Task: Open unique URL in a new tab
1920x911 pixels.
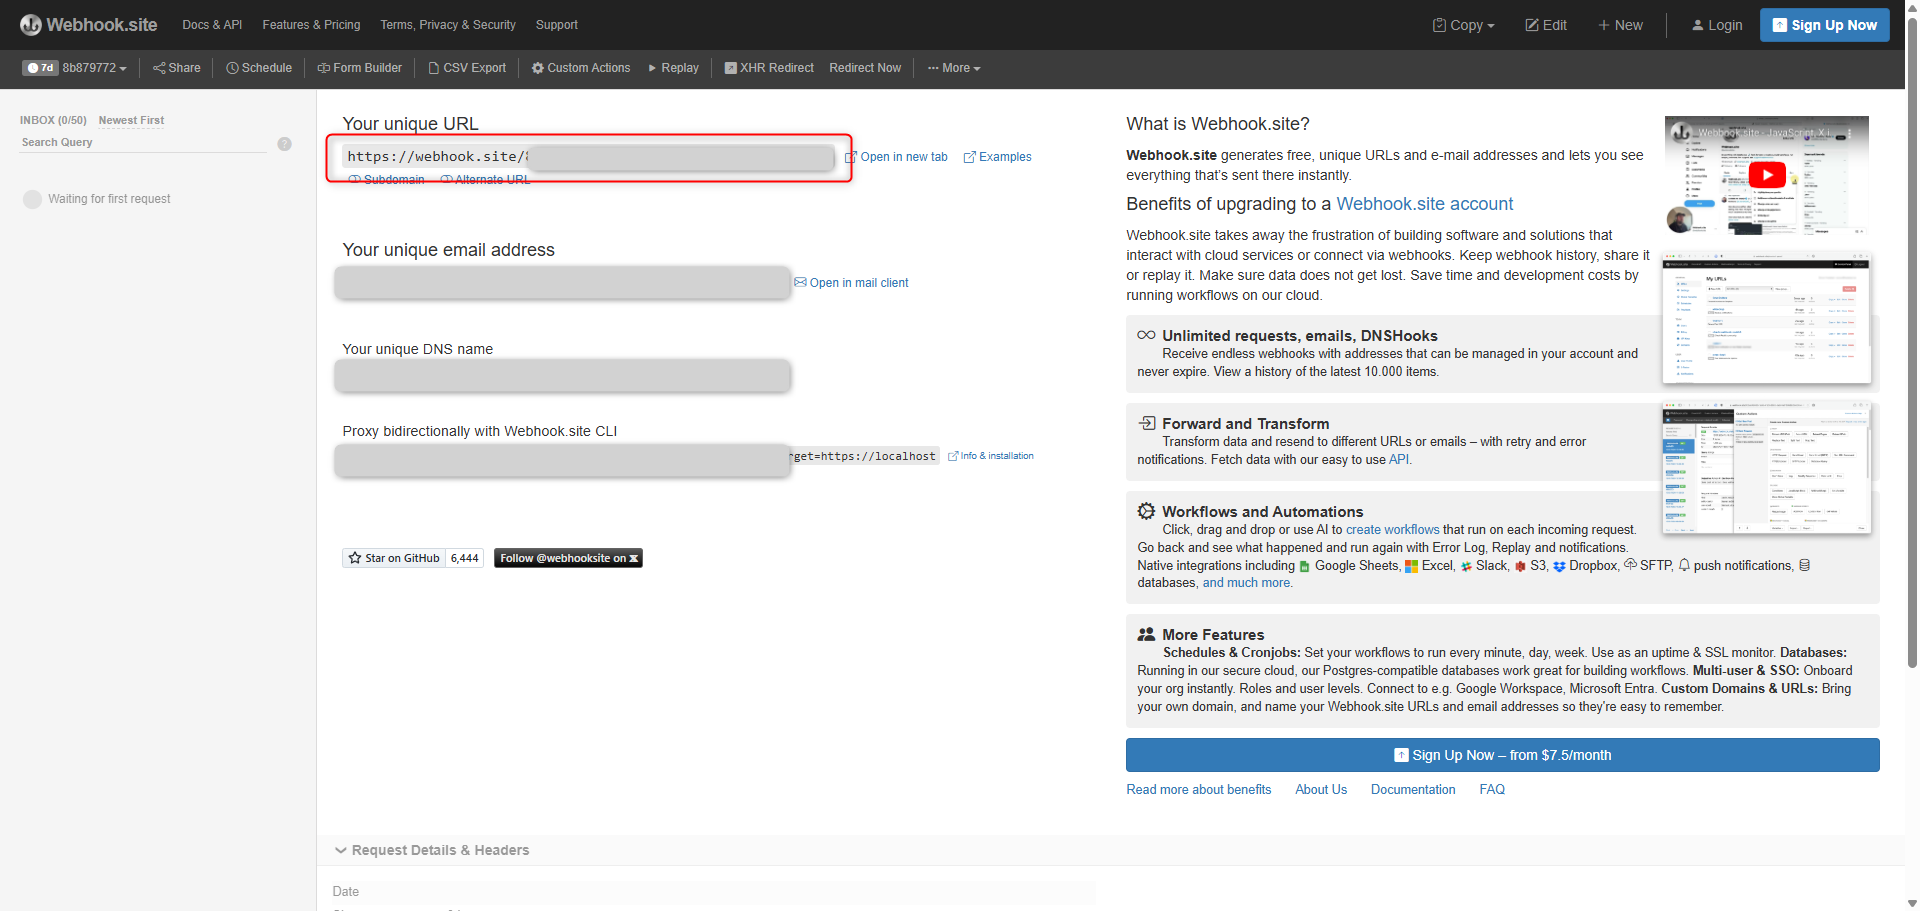Action: point(897,157)
